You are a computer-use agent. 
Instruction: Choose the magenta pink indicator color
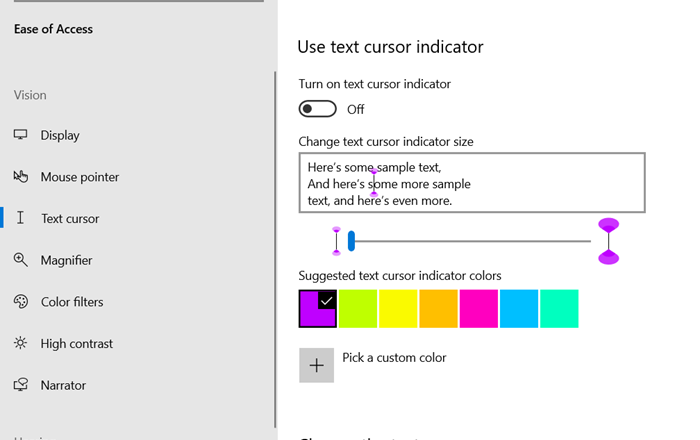pos(478,308)
